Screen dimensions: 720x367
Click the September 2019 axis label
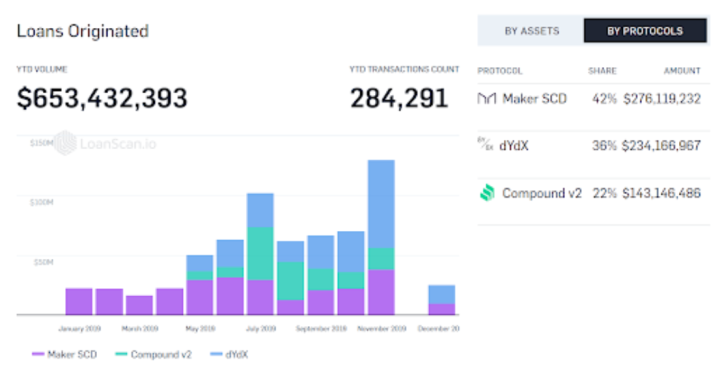coord(321,328)
